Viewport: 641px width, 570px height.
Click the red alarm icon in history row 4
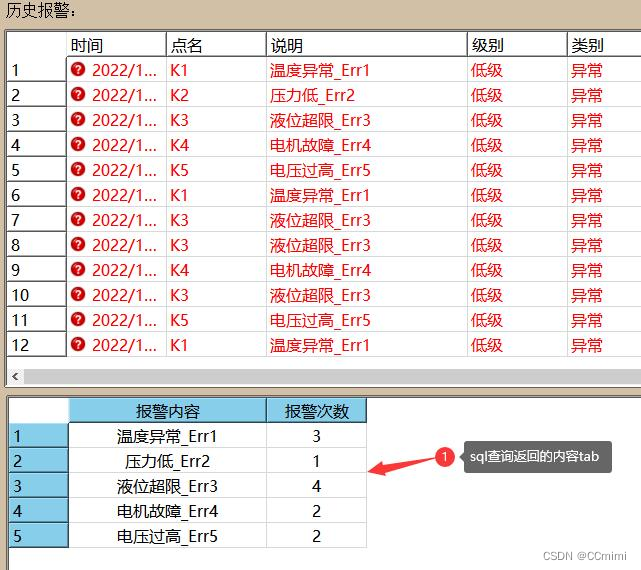(78, 144)
